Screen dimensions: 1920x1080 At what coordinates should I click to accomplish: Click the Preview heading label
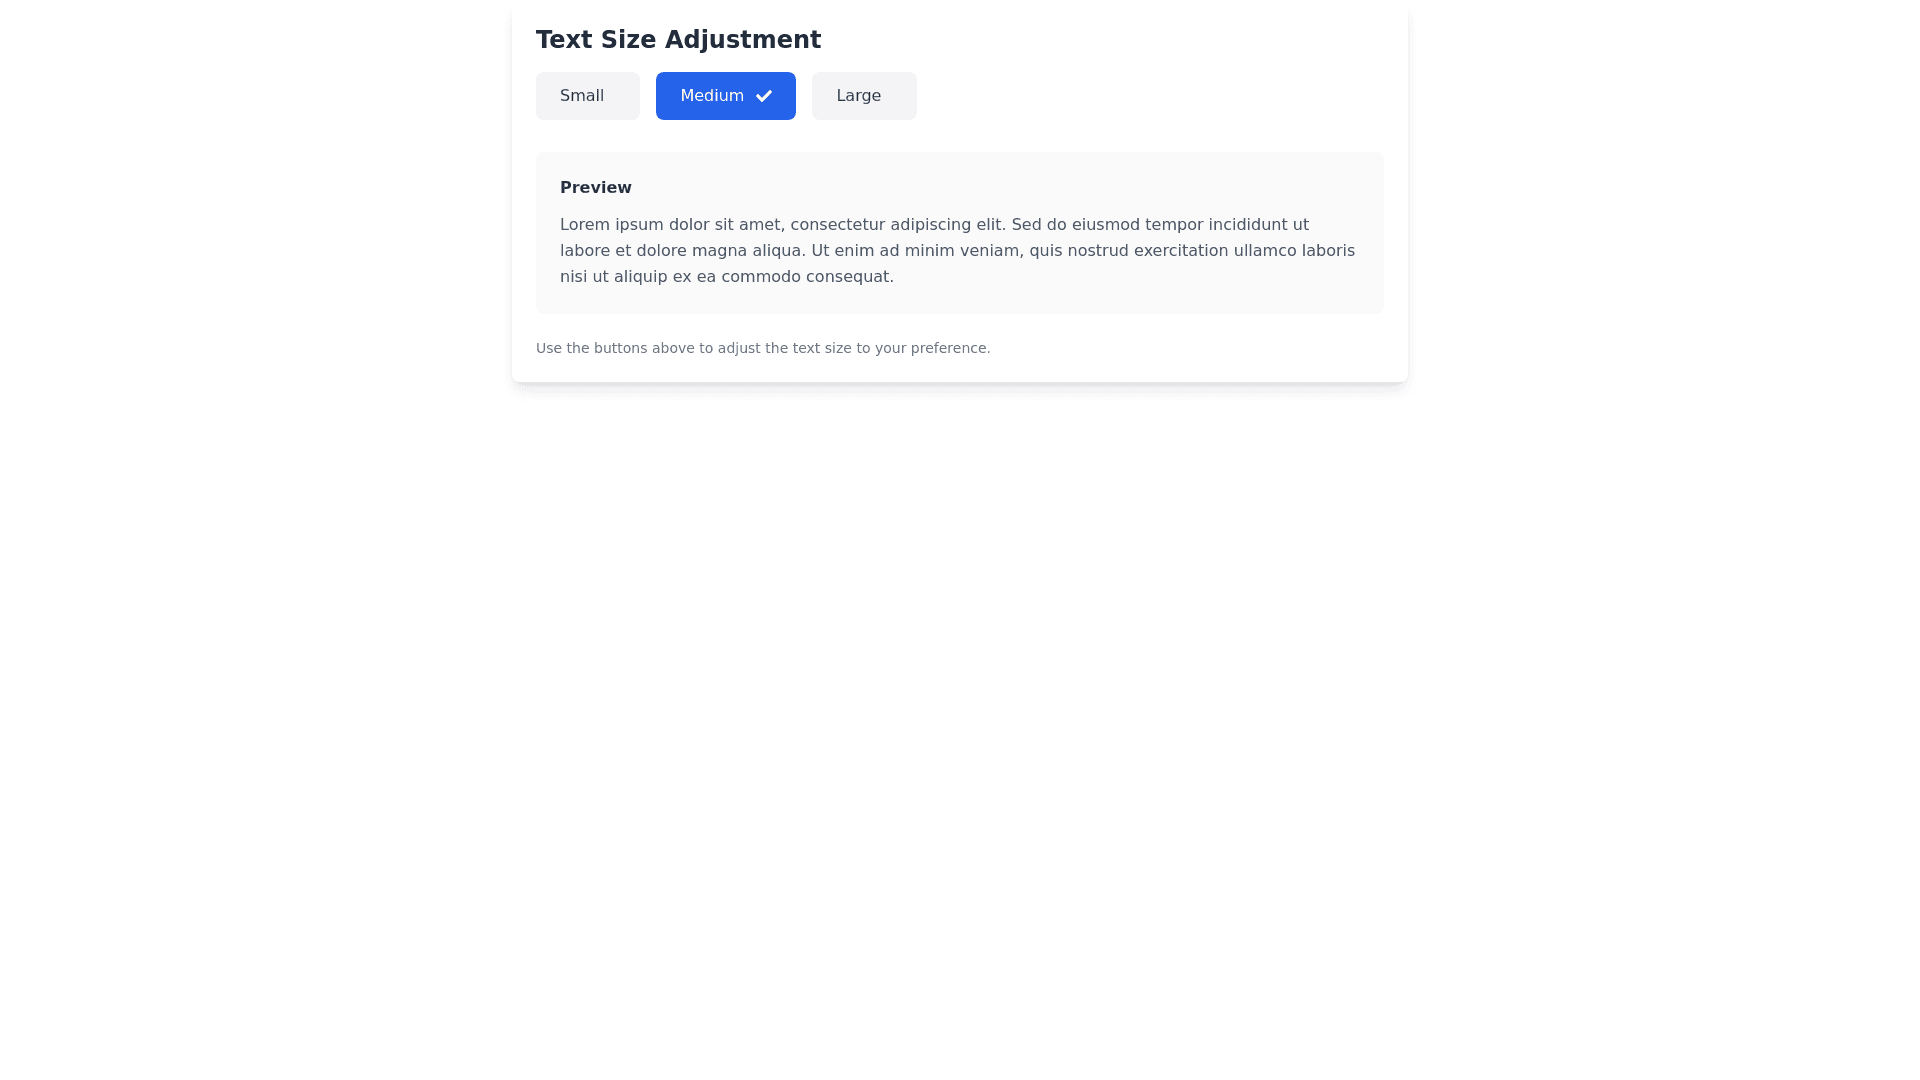(x=595, y=188)
